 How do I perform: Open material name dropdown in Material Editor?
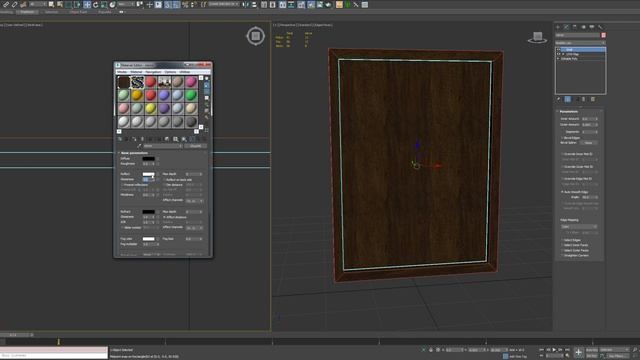[162, 146]
